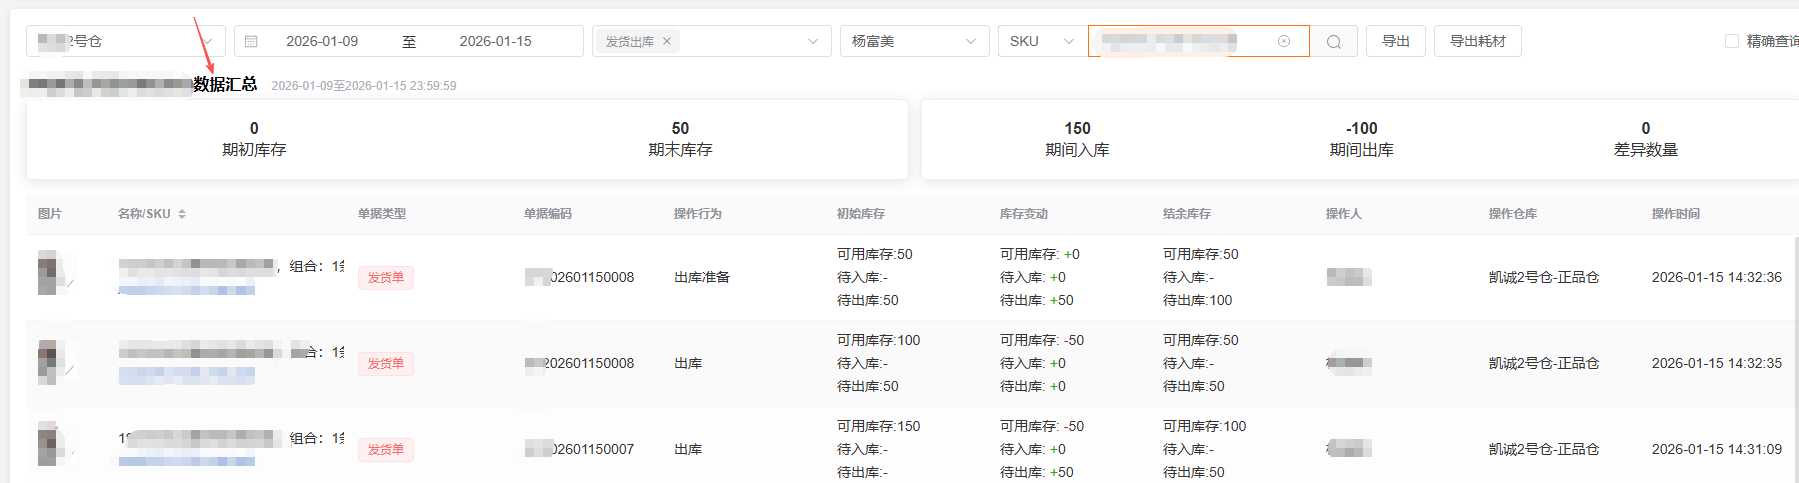Click the 导出 export button

coord(1395,41)
